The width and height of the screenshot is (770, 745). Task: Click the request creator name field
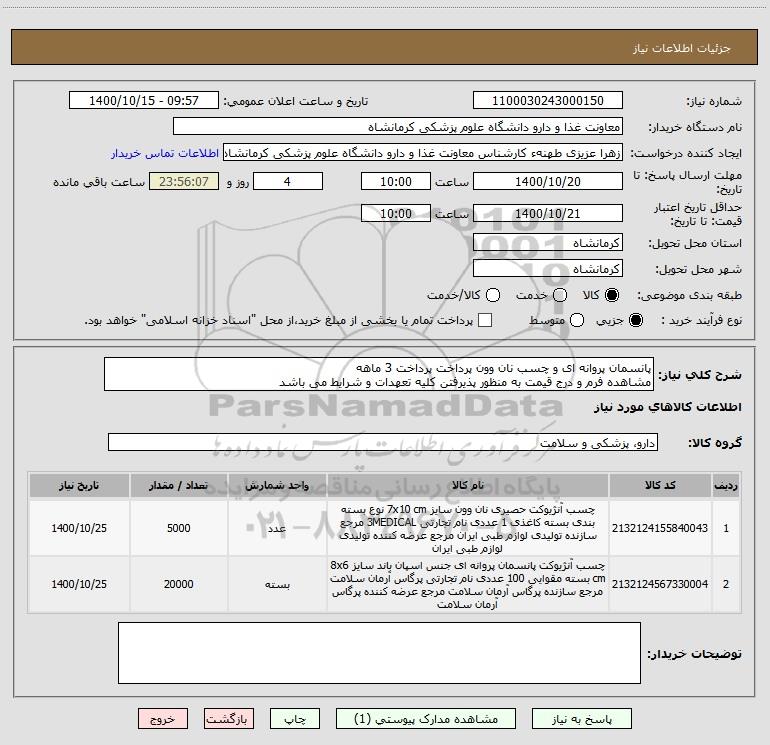[x=423, y=152]
